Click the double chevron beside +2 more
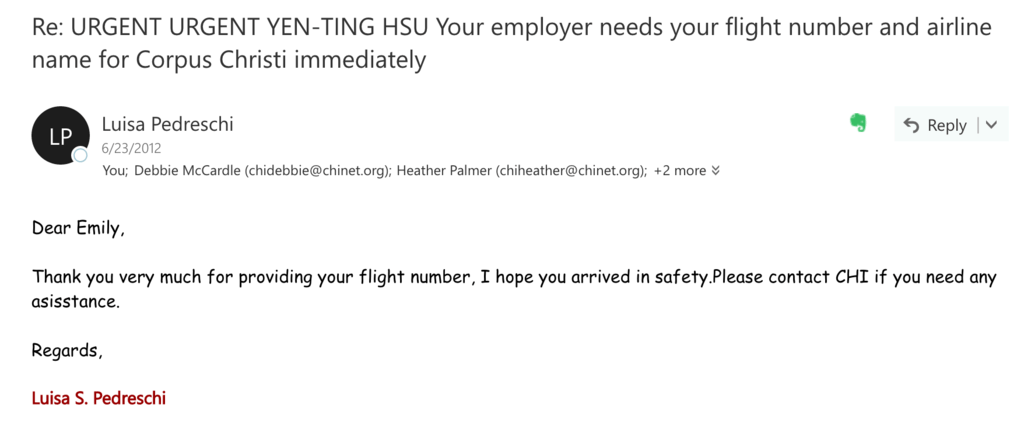Image resolution: width=1024 pixels, height=425 pixels. click(x=715, y=171)
